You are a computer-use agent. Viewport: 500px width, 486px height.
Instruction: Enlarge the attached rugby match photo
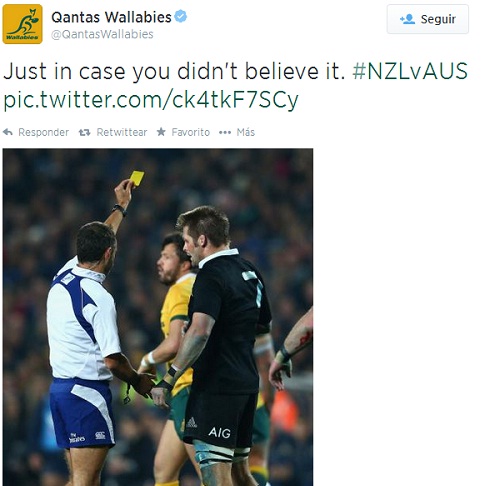[158, 317]
